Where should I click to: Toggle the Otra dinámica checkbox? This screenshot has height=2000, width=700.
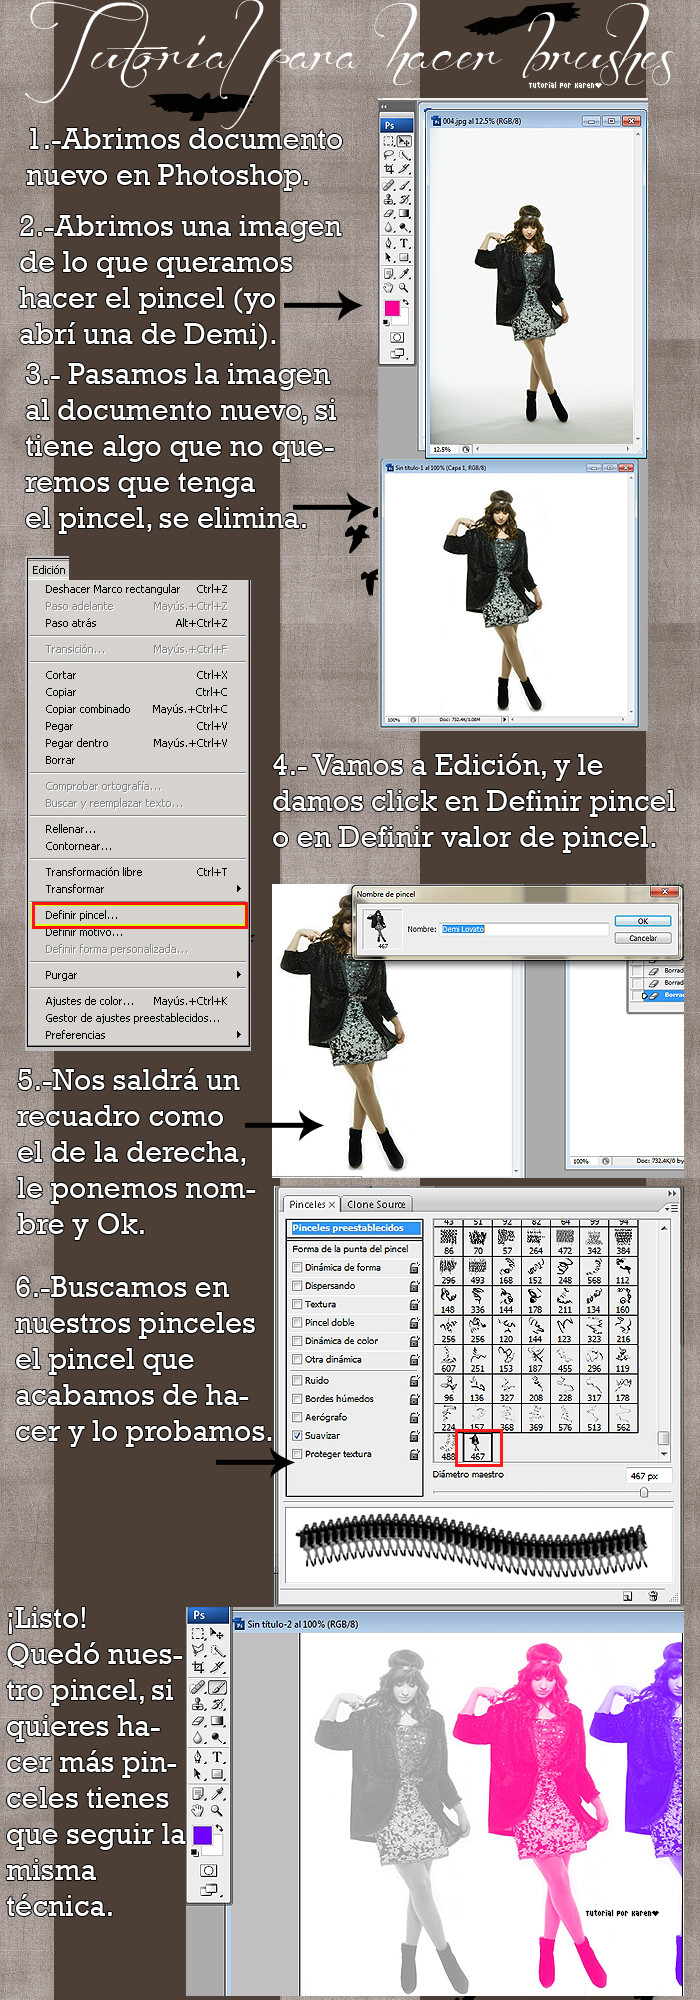(297, 1359)
